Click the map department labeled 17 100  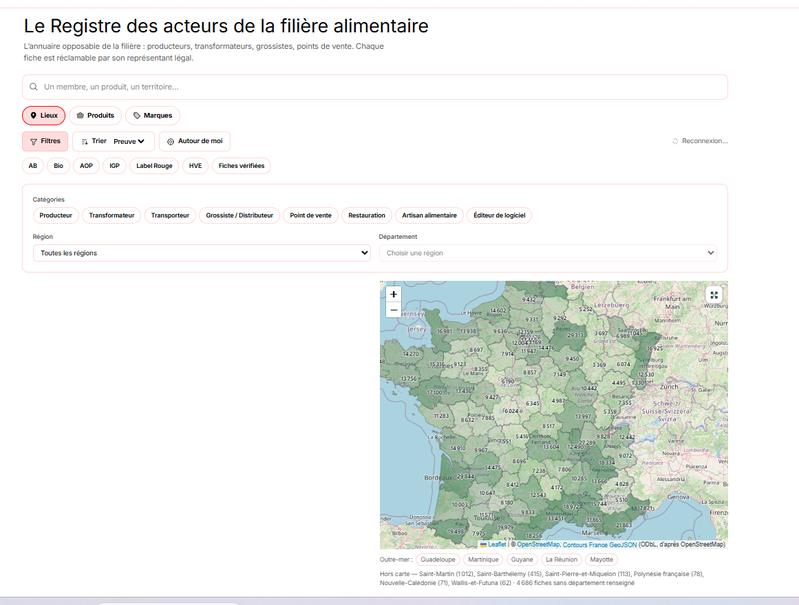point(435,392)
